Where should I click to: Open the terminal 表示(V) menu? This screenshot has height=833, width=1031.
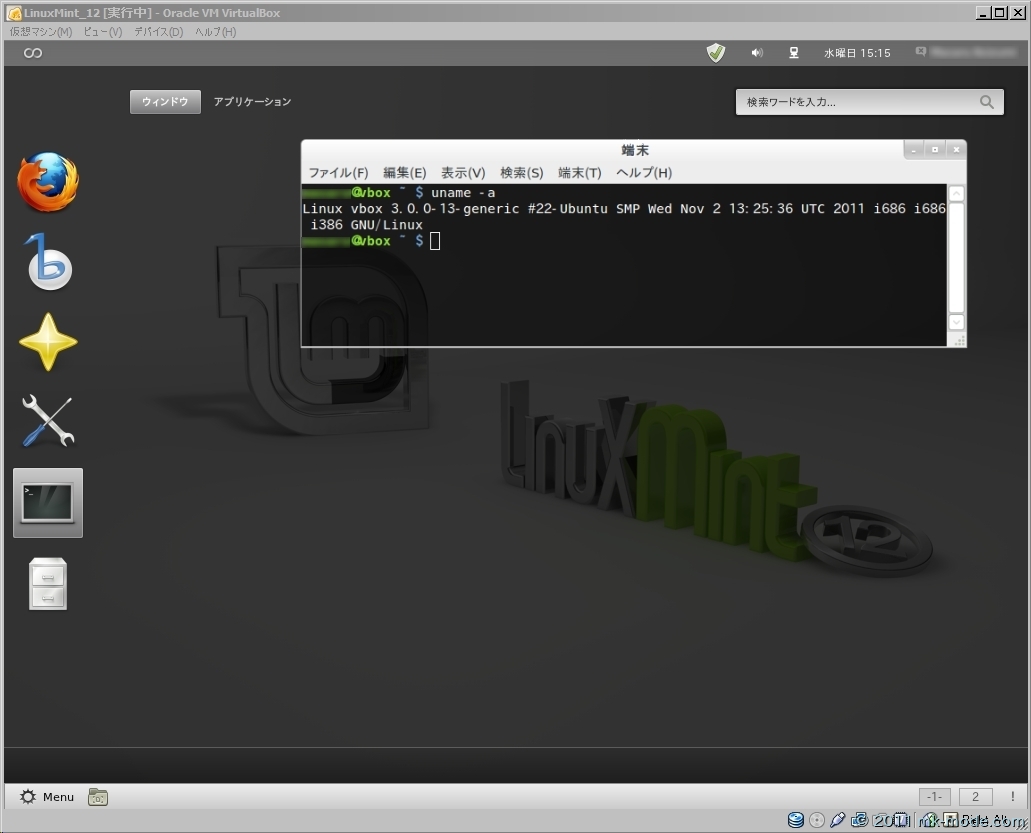(463, 173)
